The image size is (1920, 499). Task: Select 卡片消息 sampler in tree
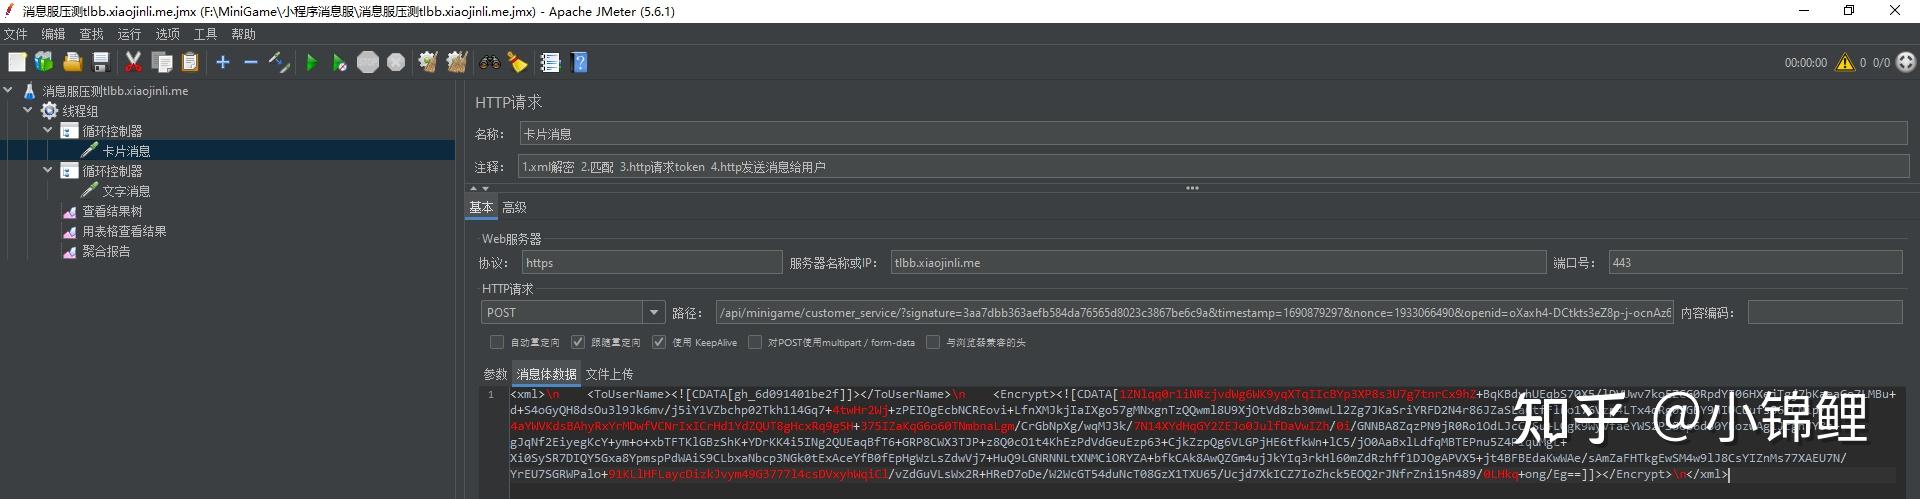pyautogui.click(x=126, y=151)
